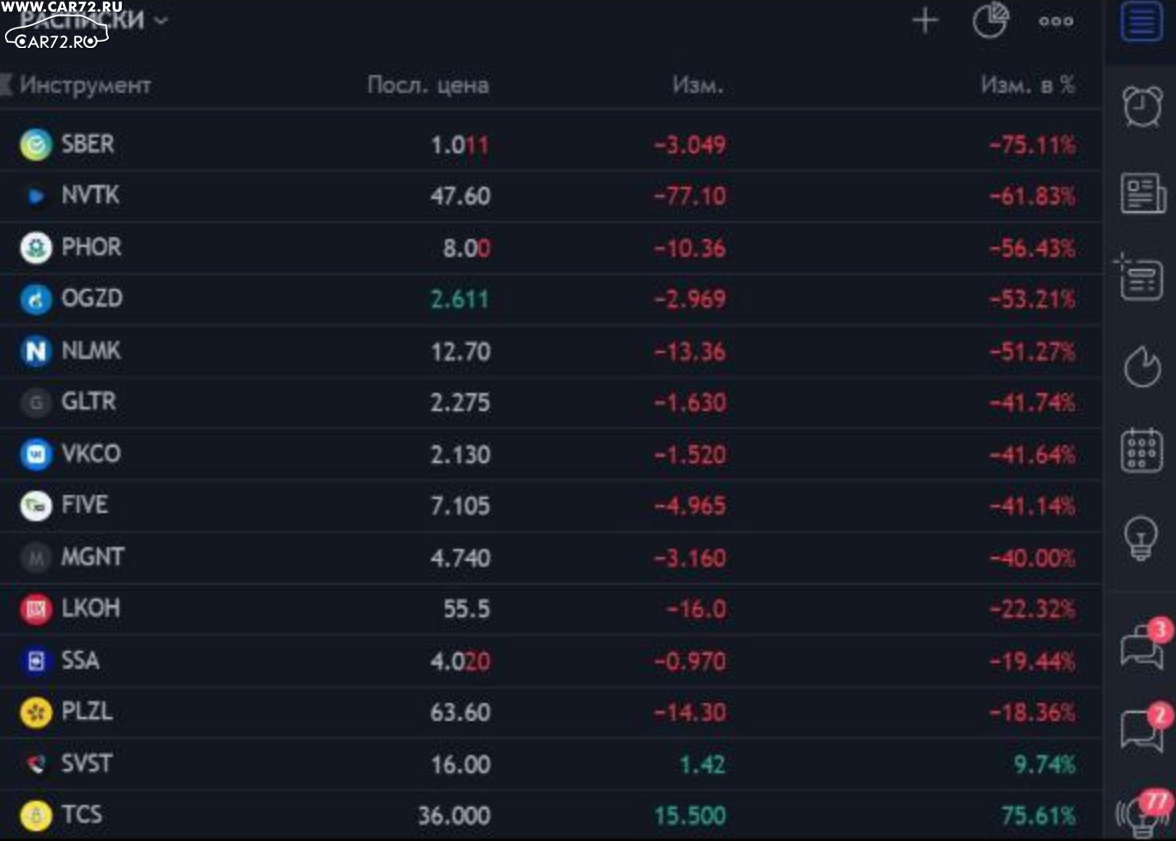Add symbol with the plus icon
1176x841 pixels.
coord(925,20)
